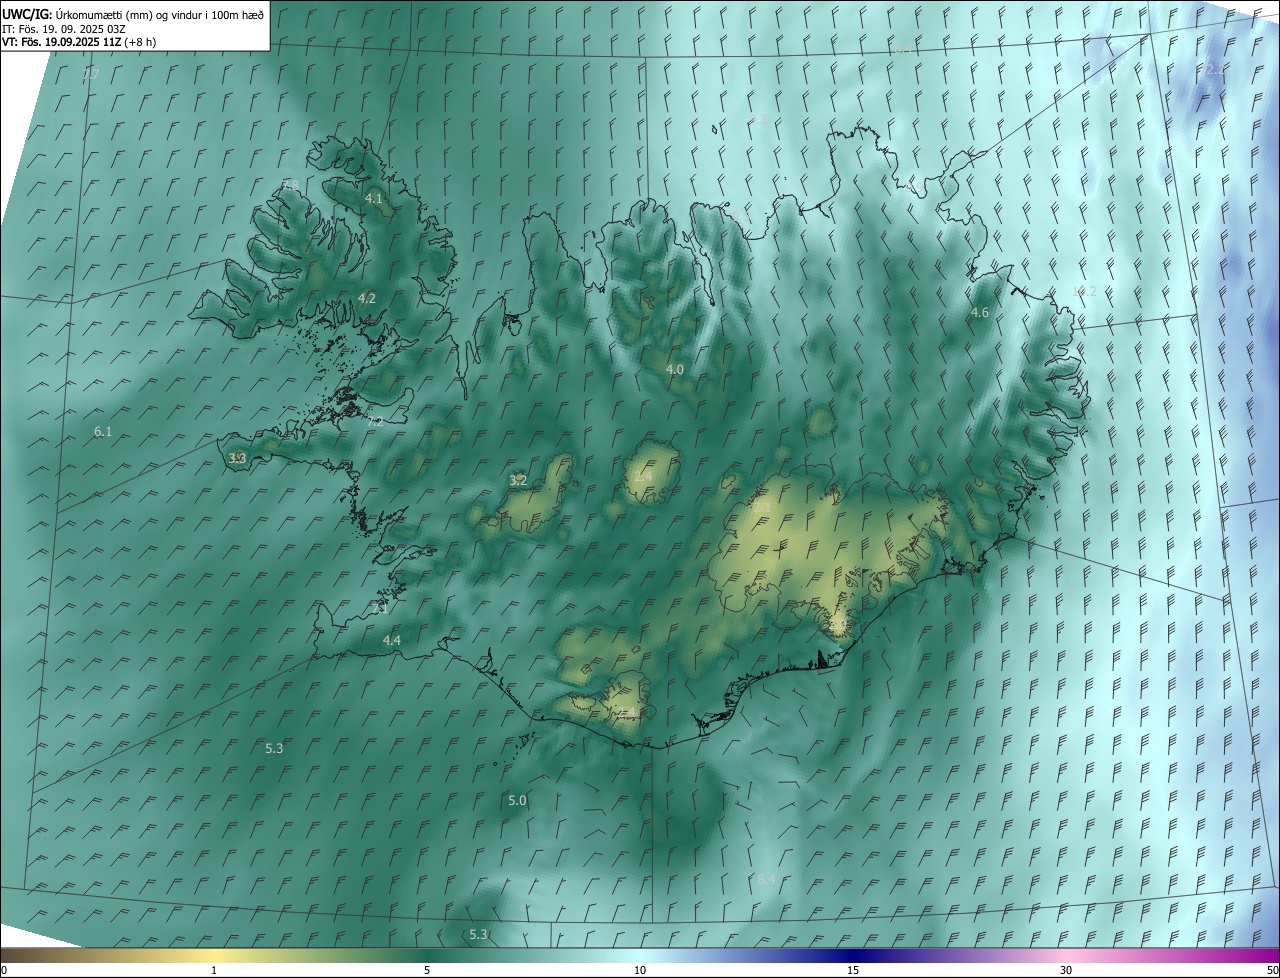This screenshot has width=1280, height=978.
Task: Click the 15 tick on the colour scale
Action: (853, 970)
